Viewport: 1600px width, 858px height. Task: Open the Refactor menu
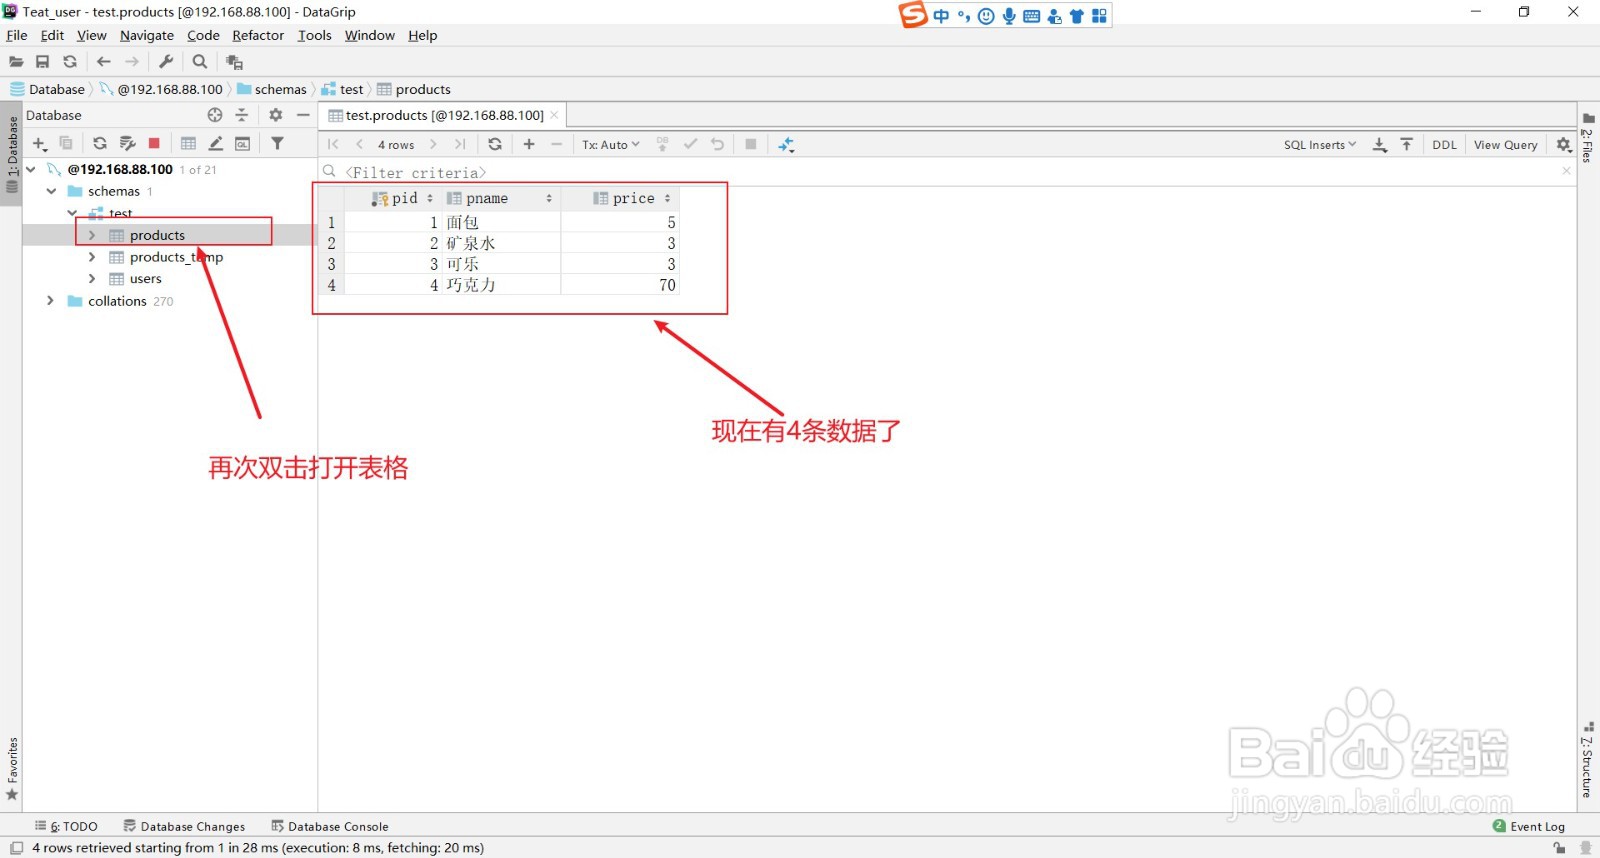(x=258, y=35)
